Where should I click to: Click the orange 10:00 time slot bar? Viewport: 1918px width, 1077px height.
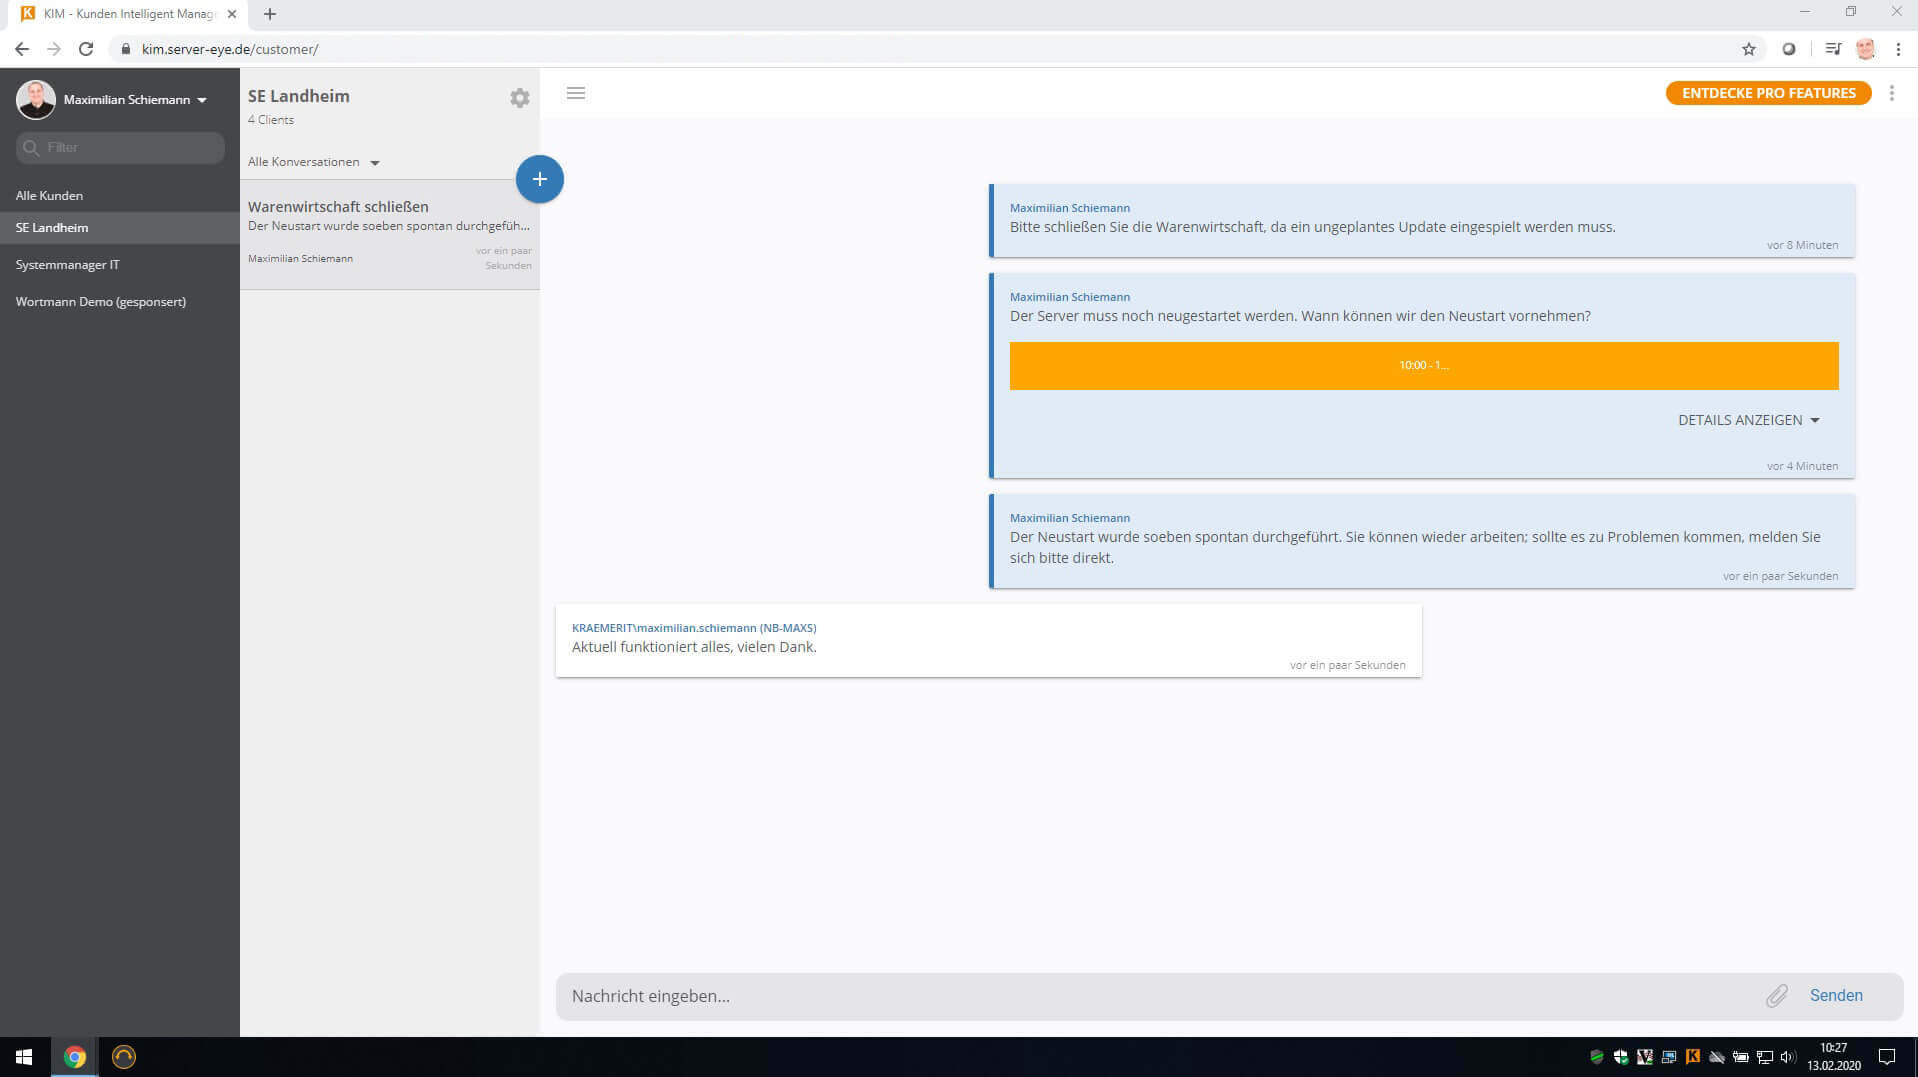1423,366
